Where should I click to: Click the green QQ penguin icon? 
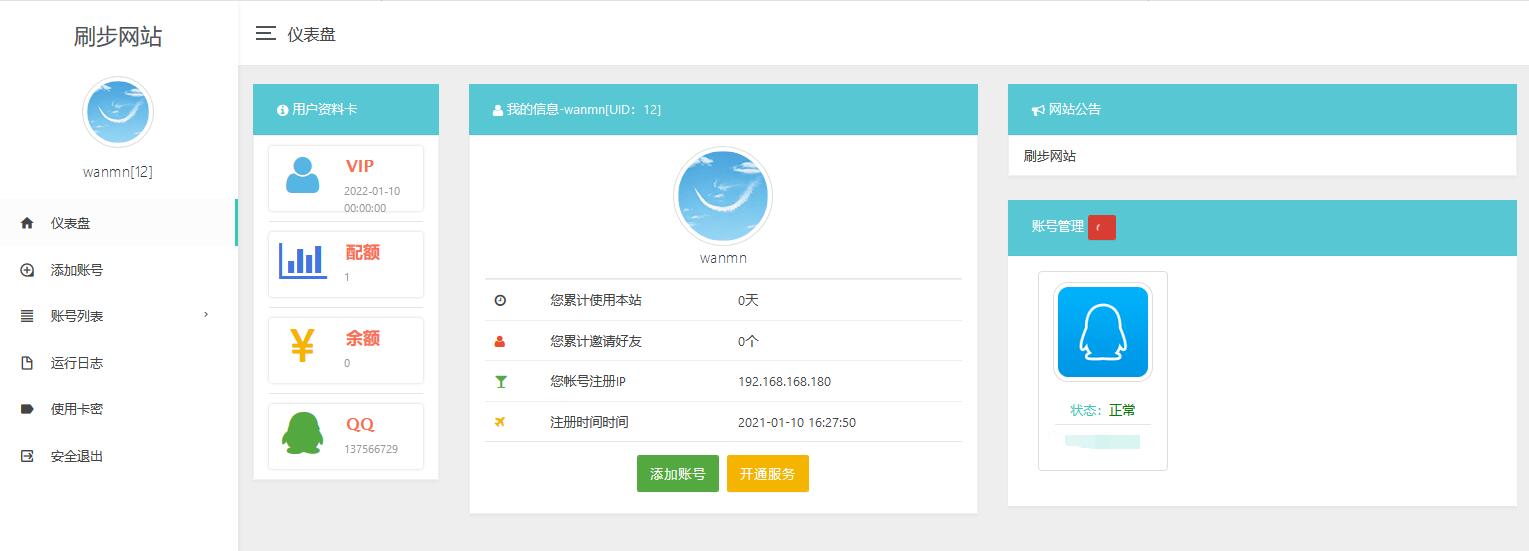[x=302, y=433]
